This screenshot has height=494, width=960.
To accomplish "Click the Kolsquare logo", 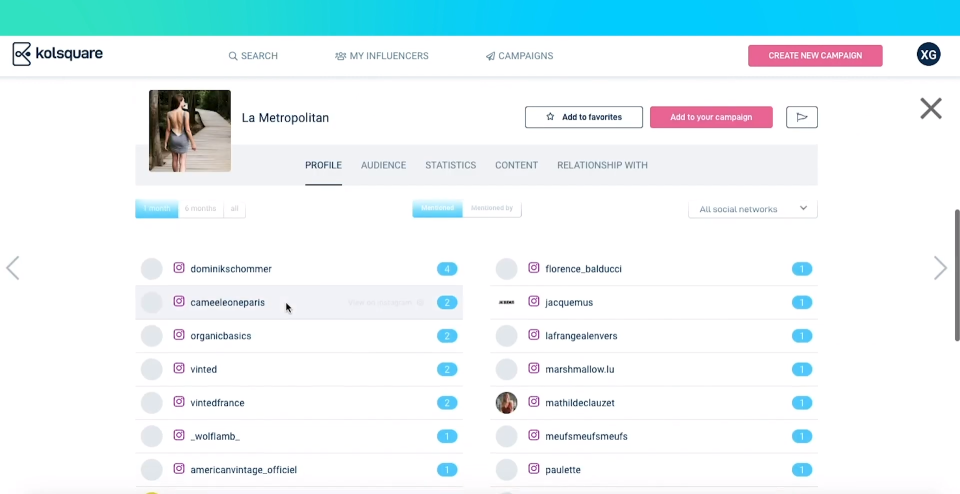I will coord(58,54).
